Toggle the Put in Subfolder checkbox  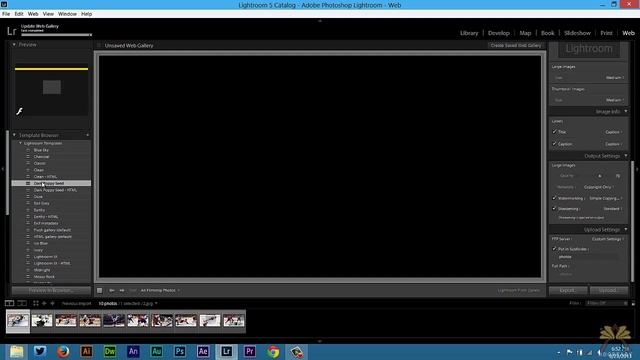[554, 249]
